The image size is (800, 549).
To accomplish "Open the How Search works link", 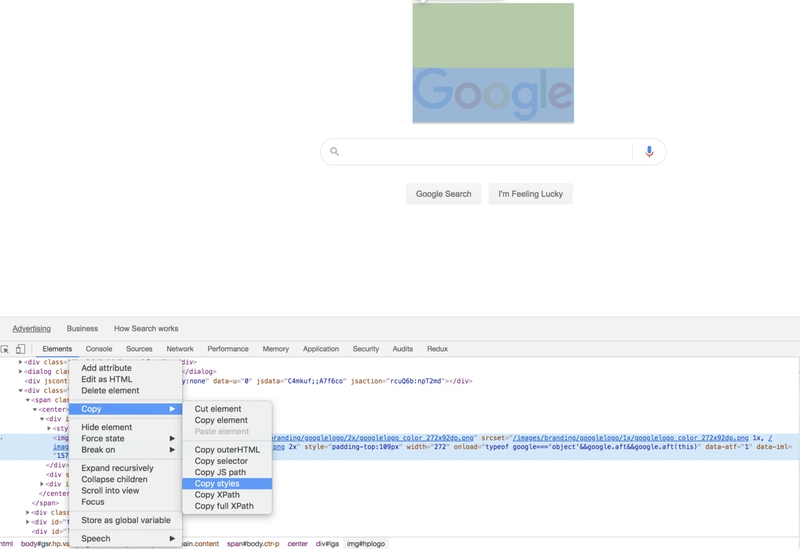I will [146, 329].
